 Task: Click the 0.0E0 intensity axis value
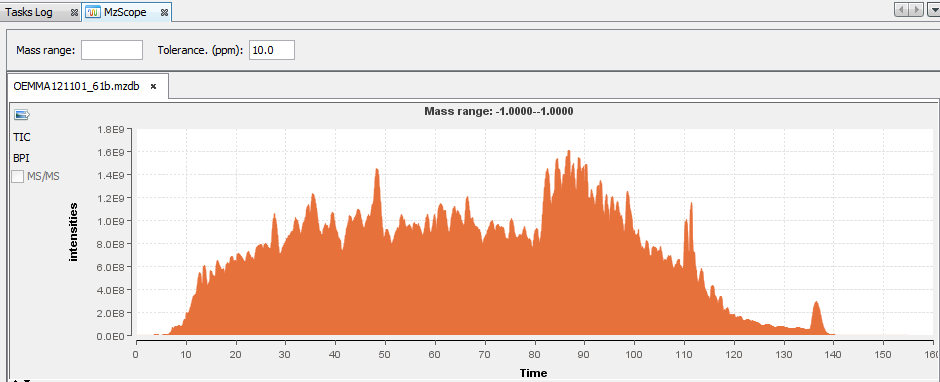[112, 336]
